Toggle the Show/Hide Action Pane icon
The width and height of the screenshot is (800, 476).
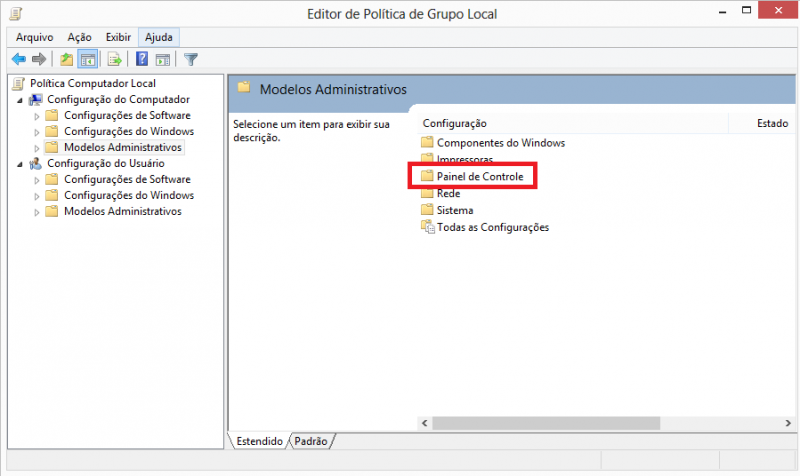click(x=161, y=59)
